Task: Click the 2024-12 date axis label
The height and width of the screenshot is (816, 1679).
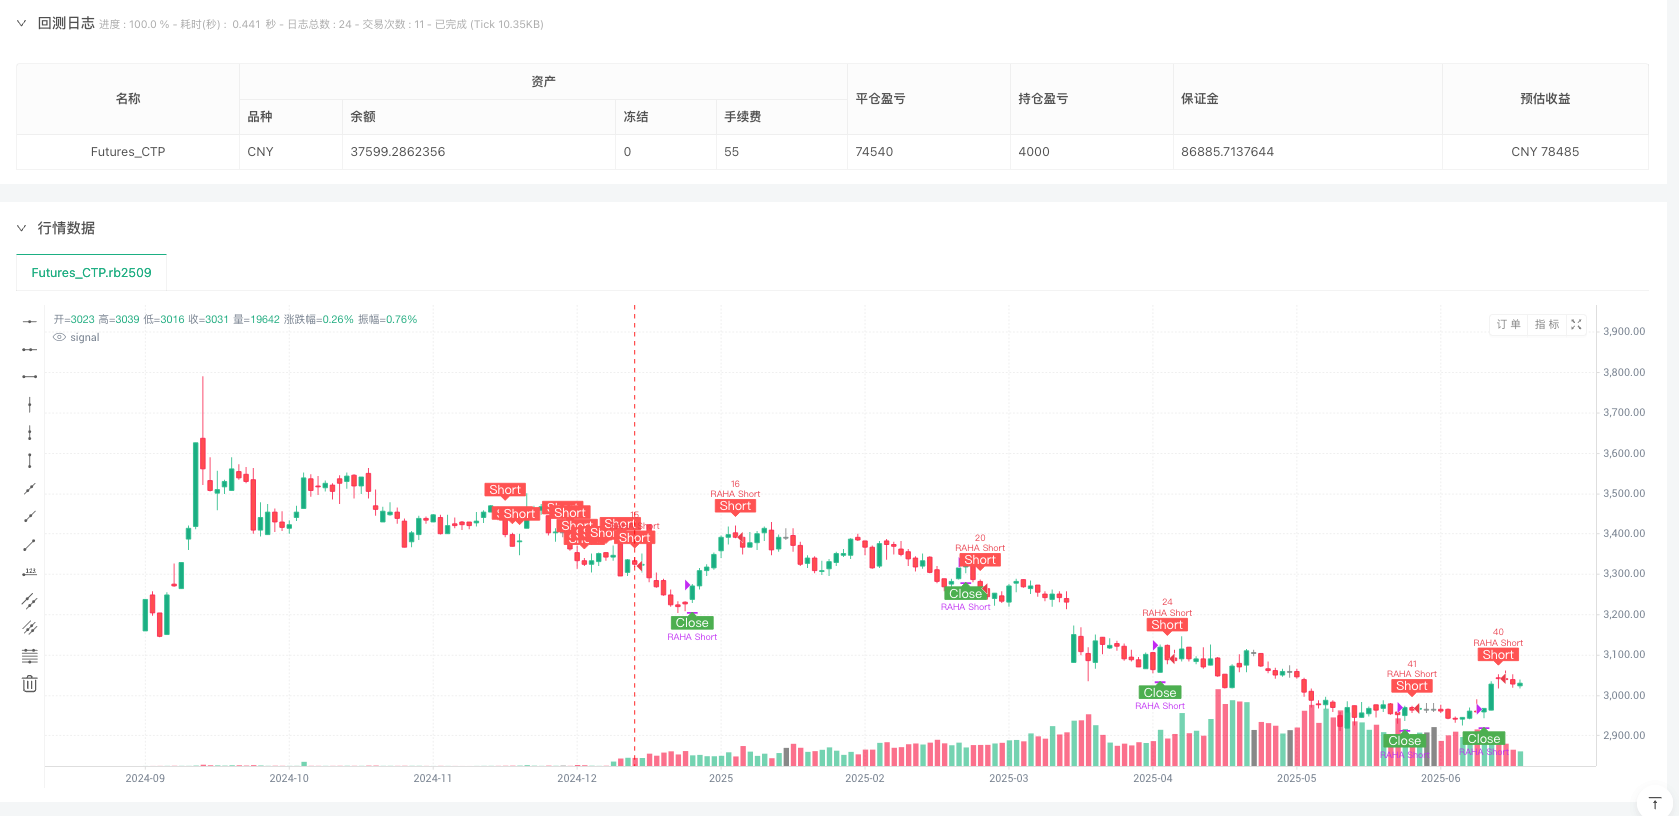Action: tap(577, 778)
